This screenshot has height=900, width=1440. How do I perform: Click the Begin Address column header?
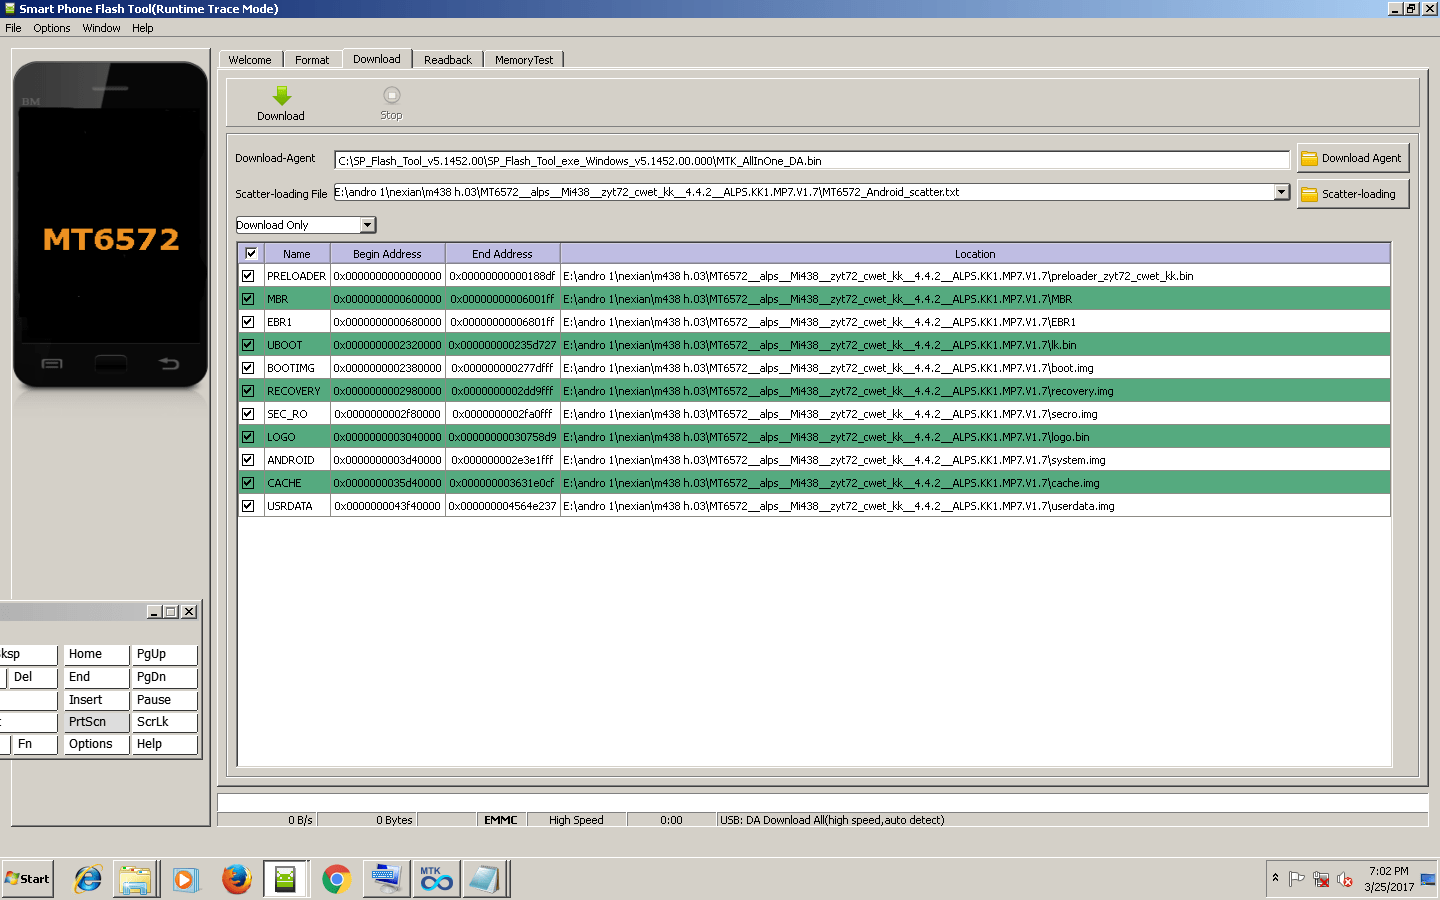pos(387,254)
